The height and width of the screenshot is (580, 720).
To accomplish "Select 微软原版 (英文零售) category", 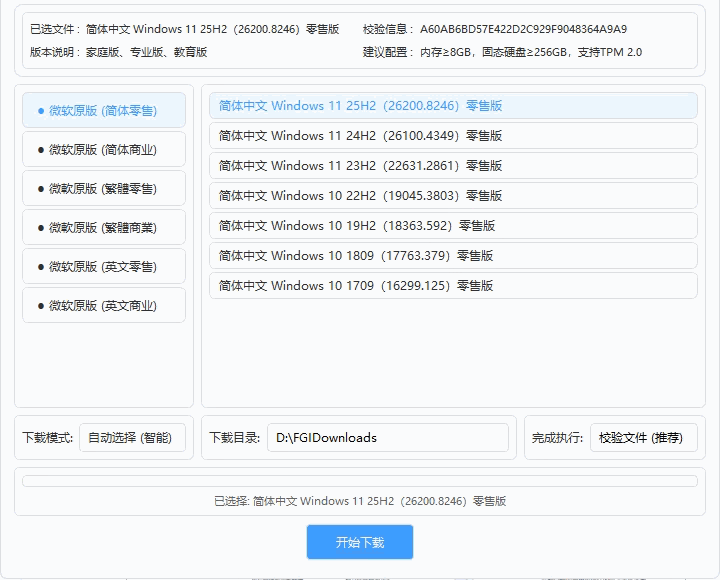I will [x=104, y=266].
